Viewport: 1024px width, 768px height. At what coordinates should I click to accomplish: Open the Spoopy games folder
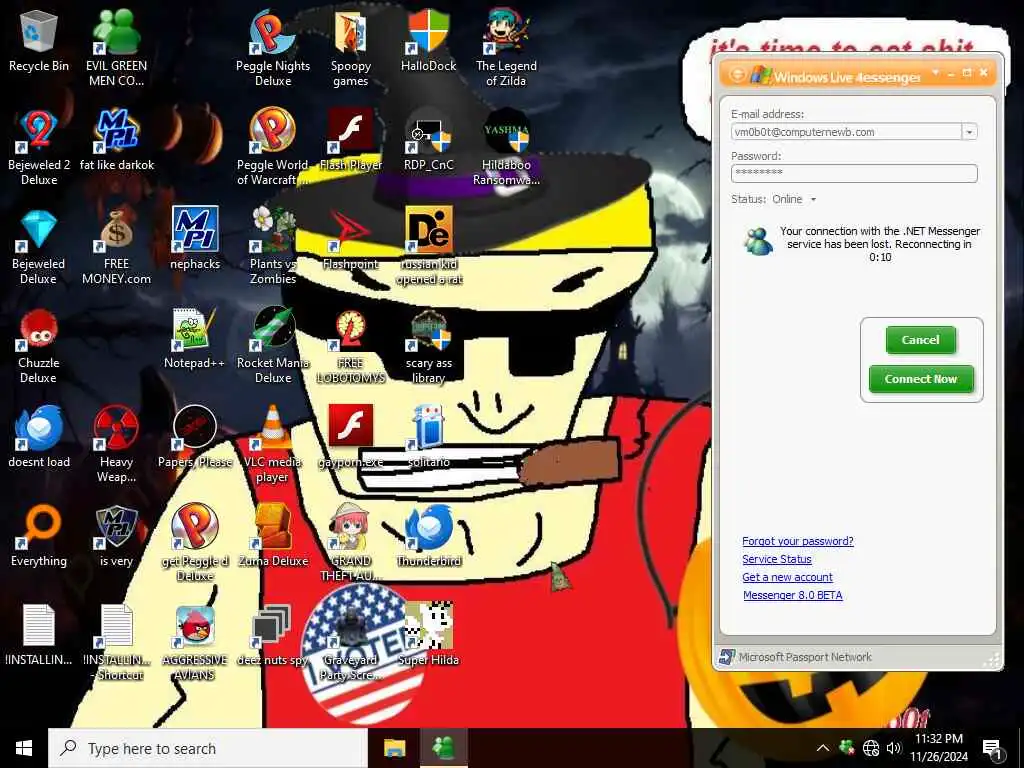tap(351, 47)
